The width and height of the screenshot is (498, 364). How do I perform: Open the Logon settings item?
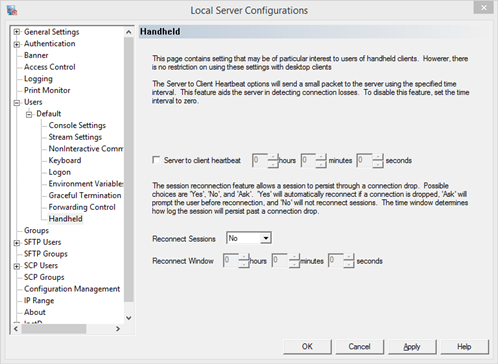coord(60,172)
